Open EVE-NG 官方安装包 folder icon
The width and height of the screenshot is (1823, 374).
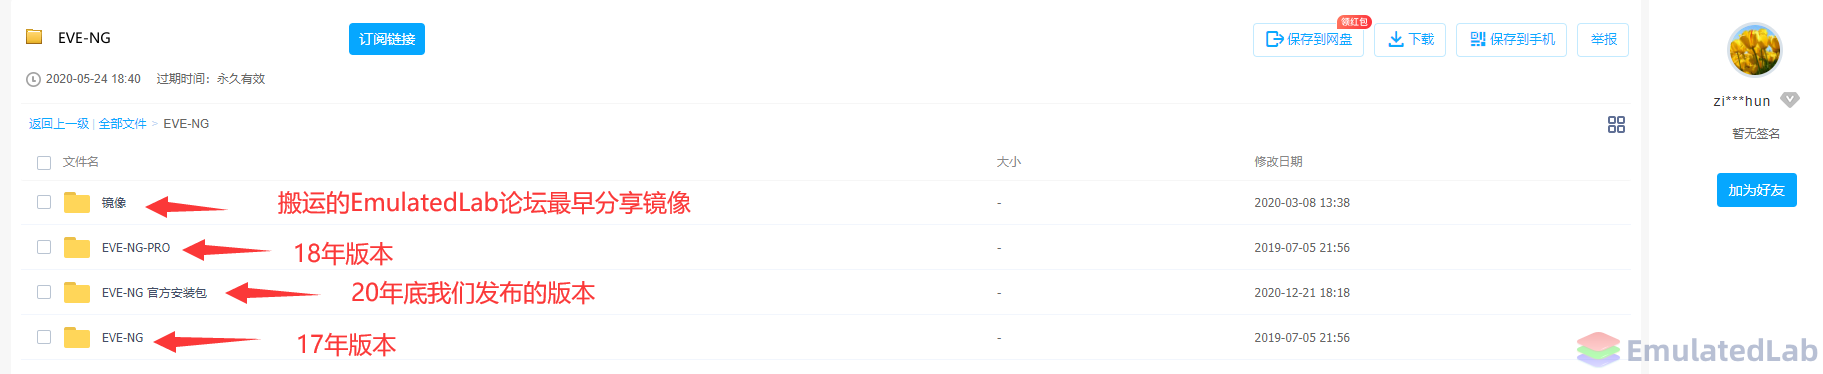[x=77, y=292]
